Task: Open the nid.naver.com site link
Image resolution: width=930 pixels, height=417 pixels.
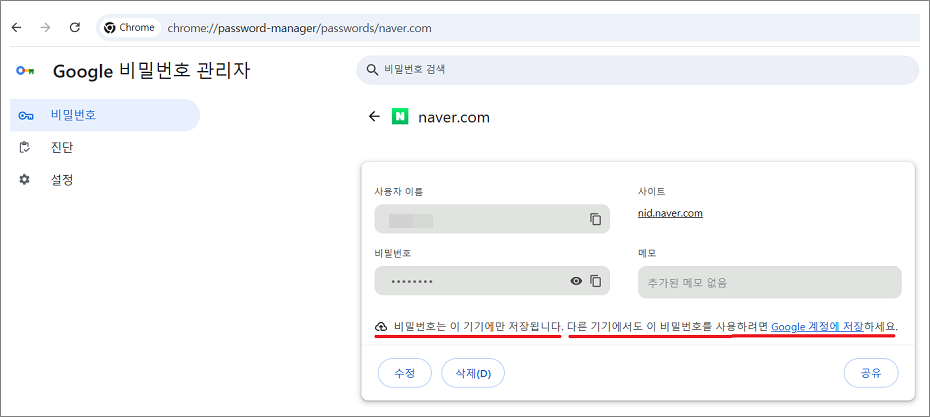Action: point(670,214)
